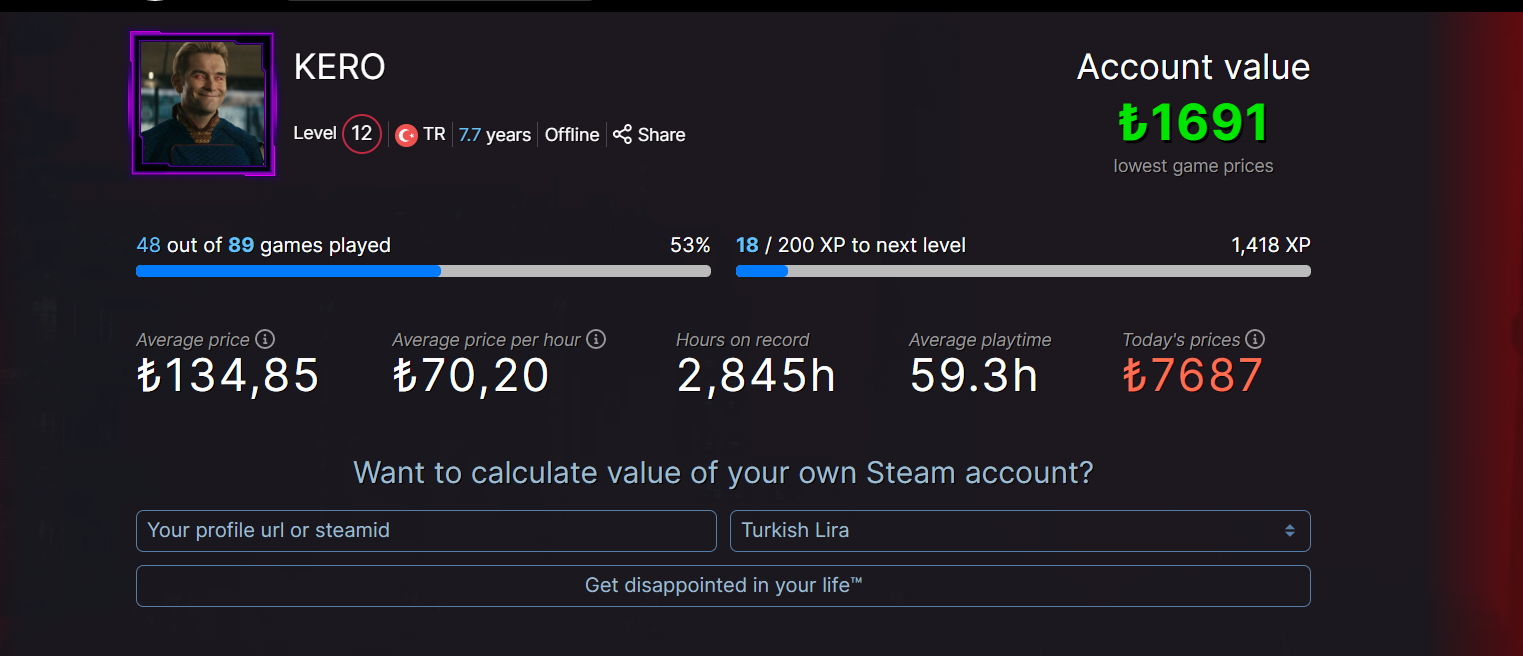This screenshot has height=656, width=1523.
Task: Click the ₺134,85 average price value
Action: [x=228, y=376]
